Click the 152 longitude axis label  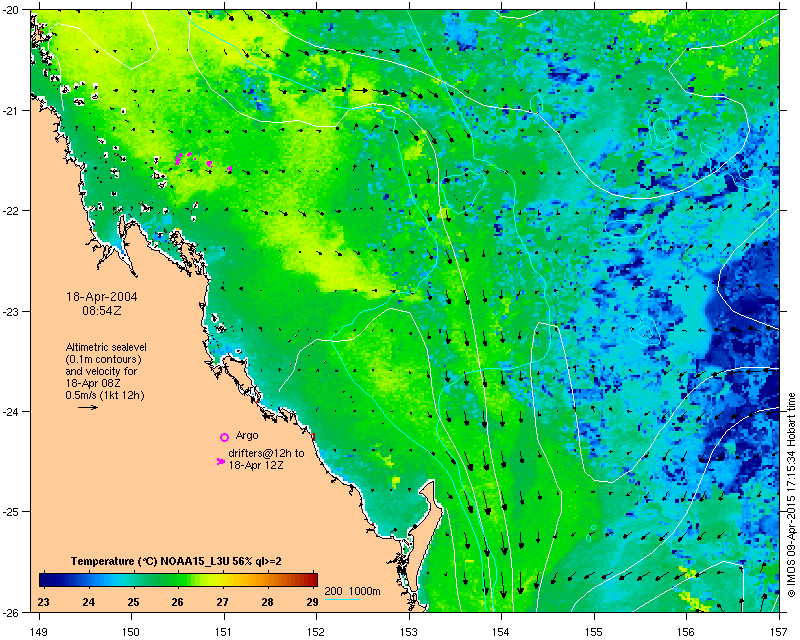[x=316, y=631]
